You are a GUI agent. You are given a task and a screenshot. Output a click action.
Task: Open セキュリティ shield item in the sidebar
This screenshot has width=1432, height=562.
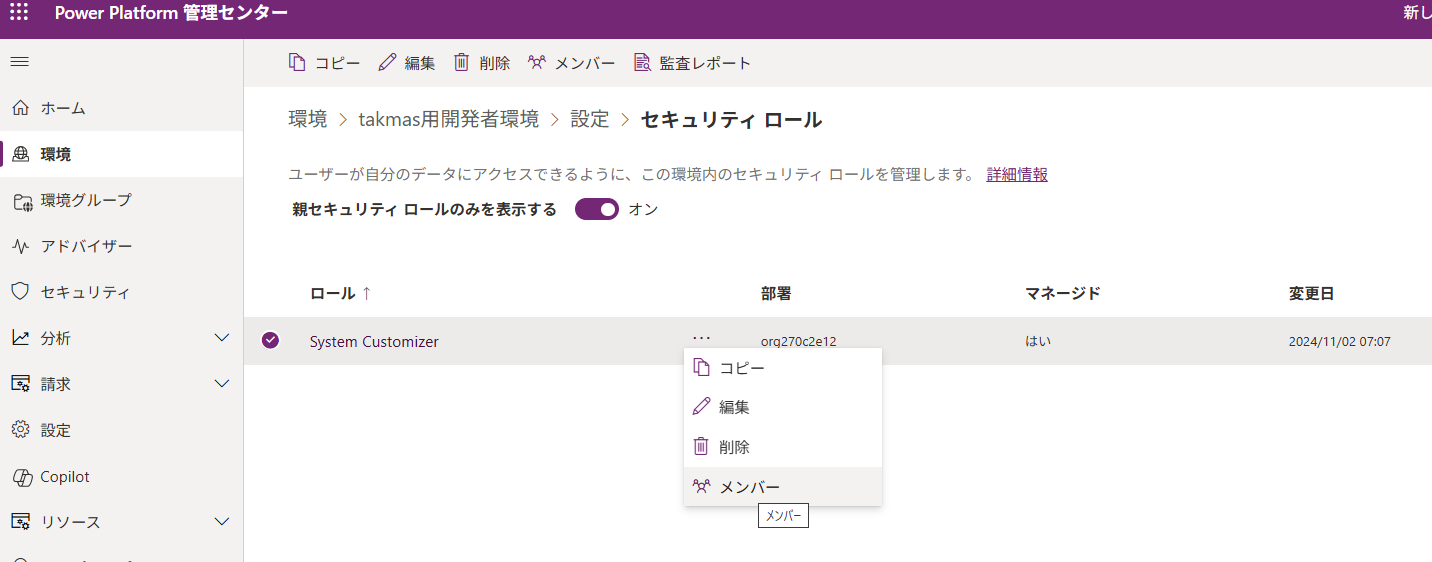pos(121,292)
